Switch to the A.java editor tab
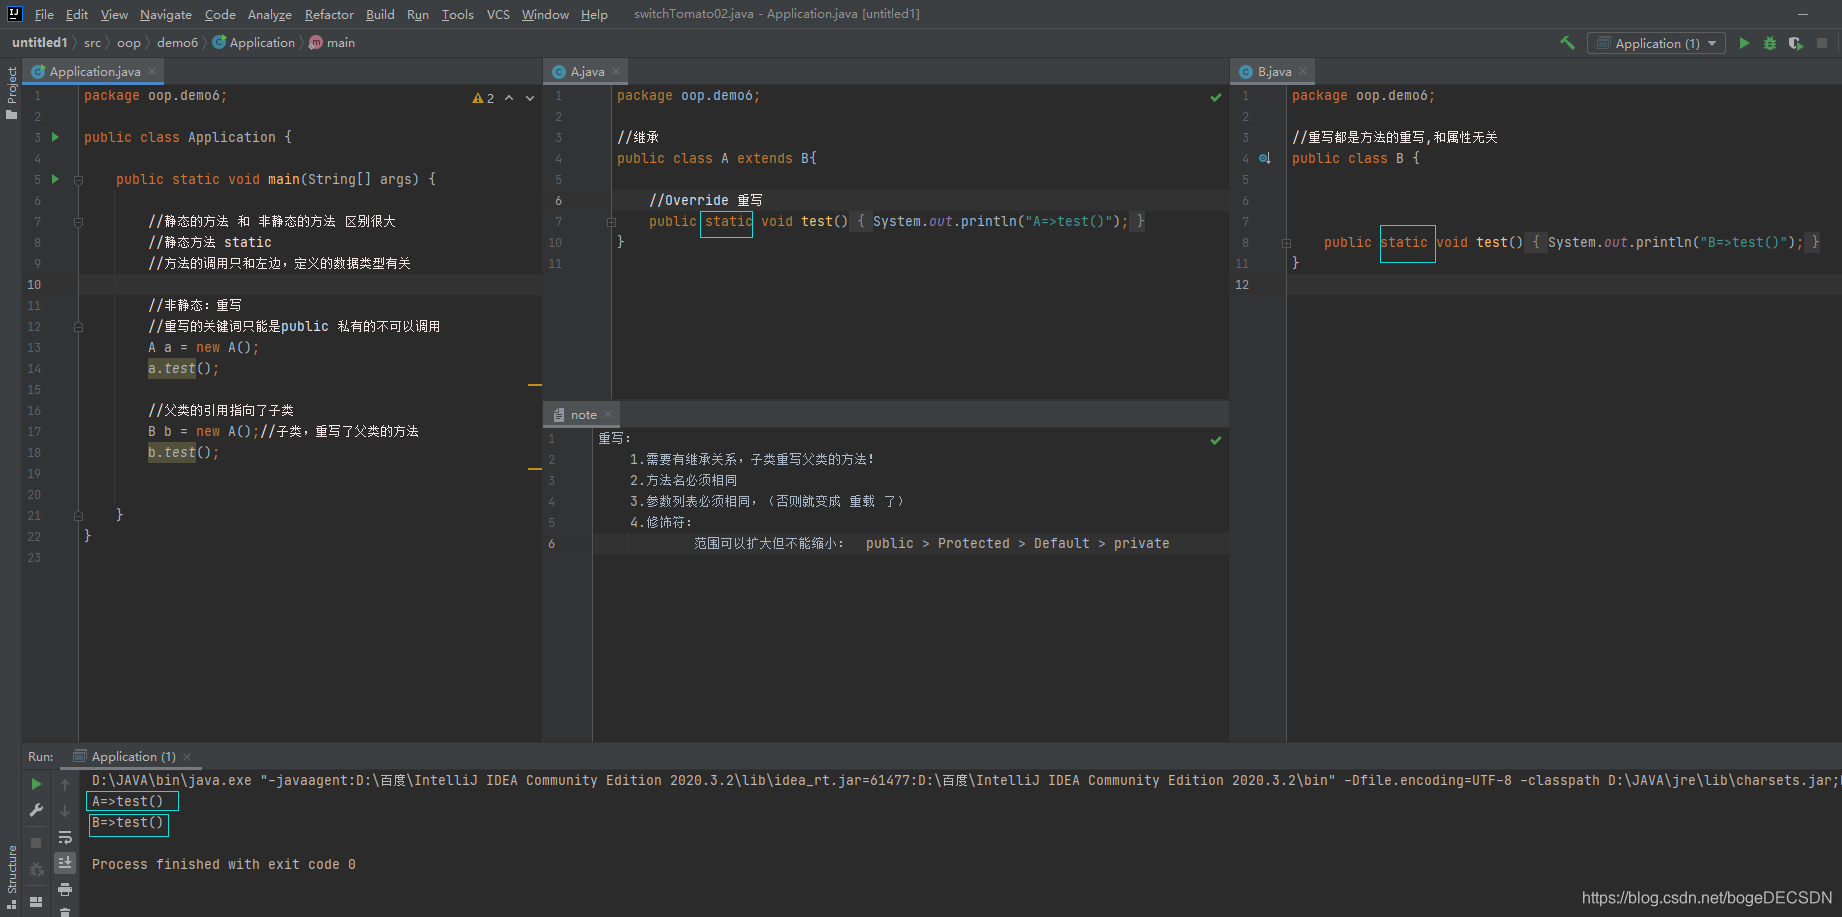Screen dimensions: 1842x917 click(x=587, y=71)
